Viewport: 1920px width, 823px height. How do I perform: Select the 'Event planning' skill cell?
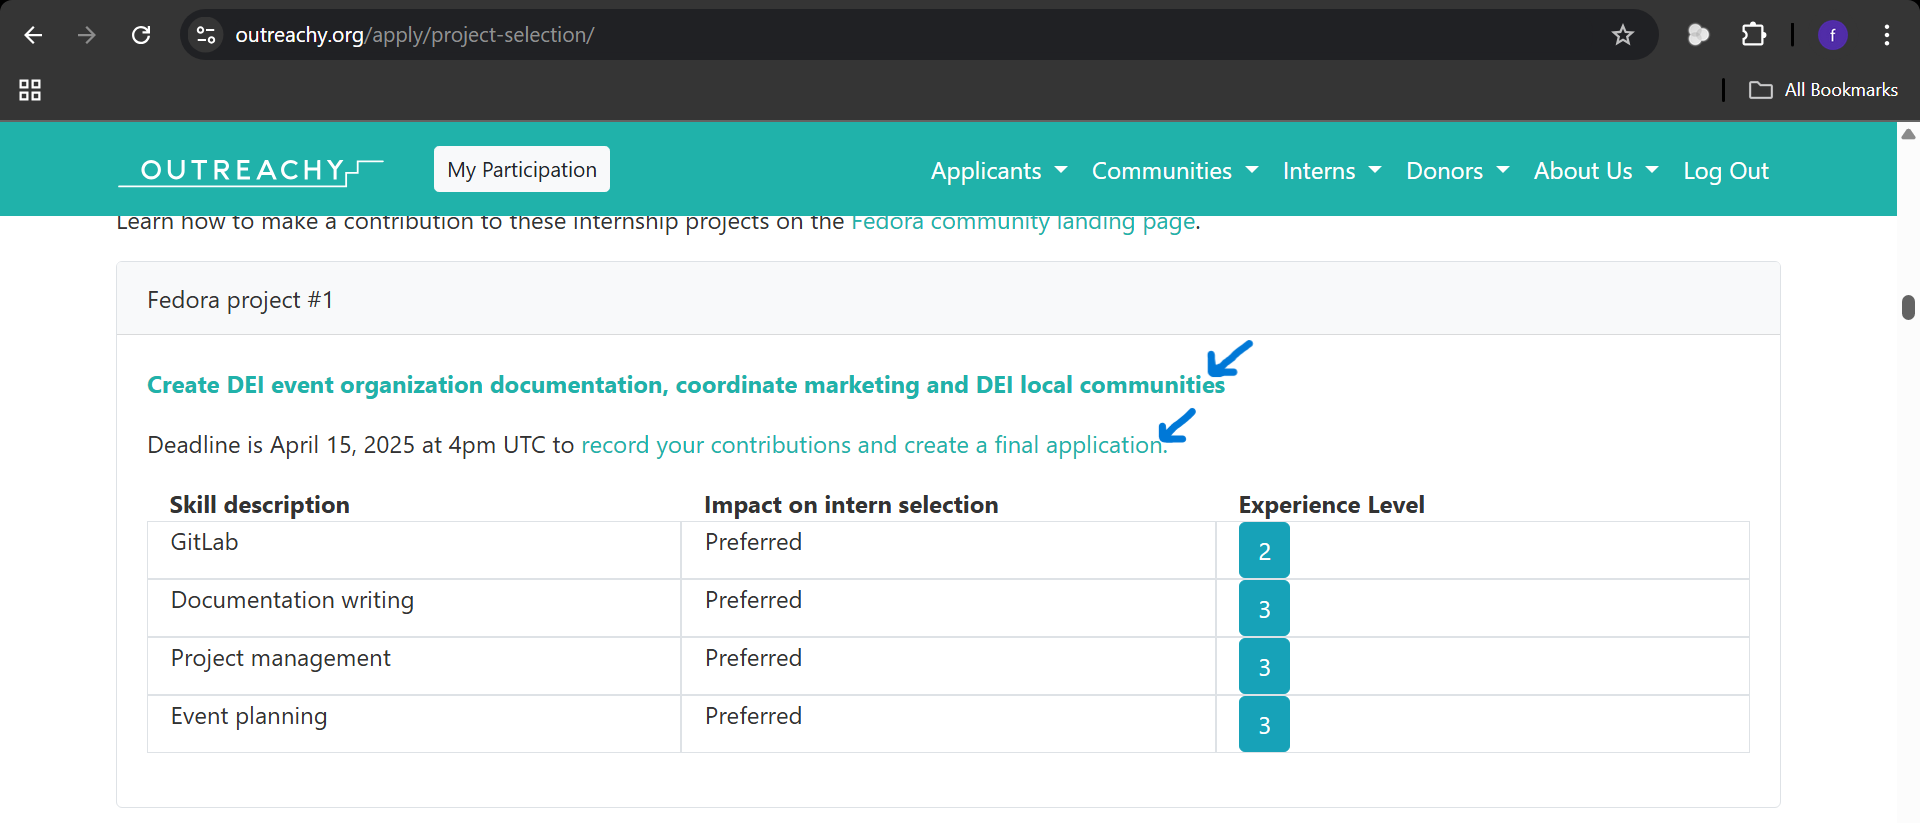(x=414, y=724)
